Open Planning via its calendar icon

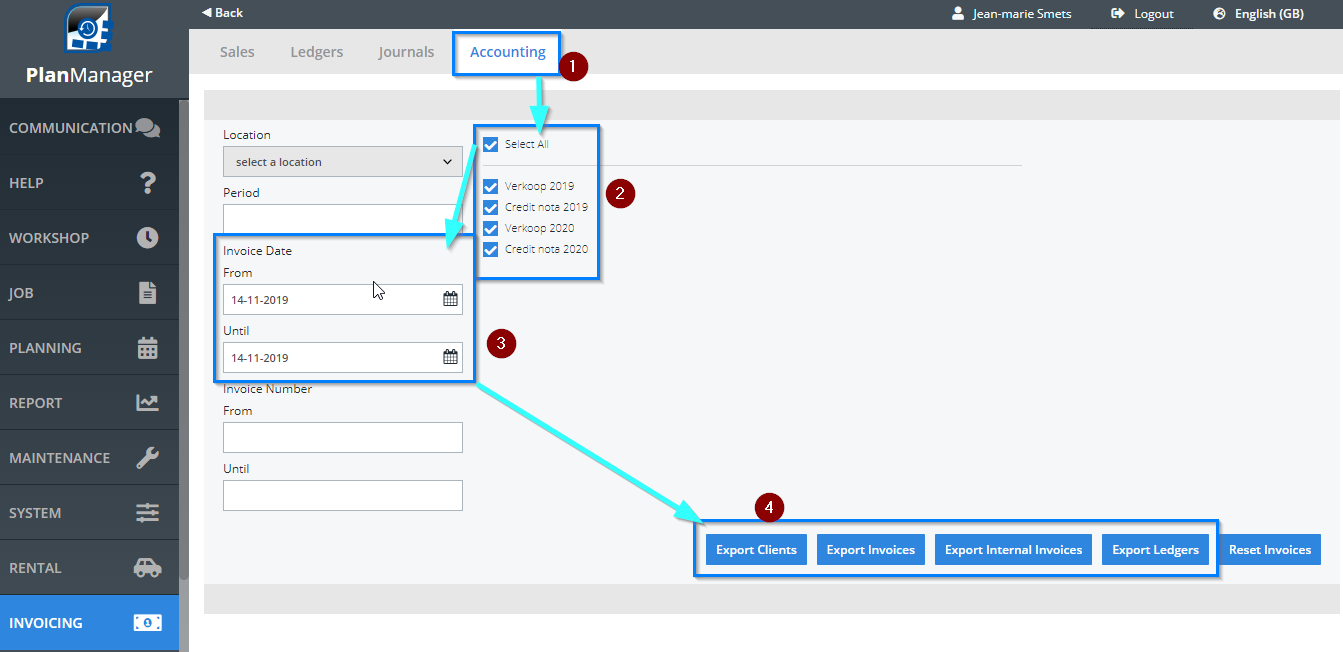tap(147, 348)
